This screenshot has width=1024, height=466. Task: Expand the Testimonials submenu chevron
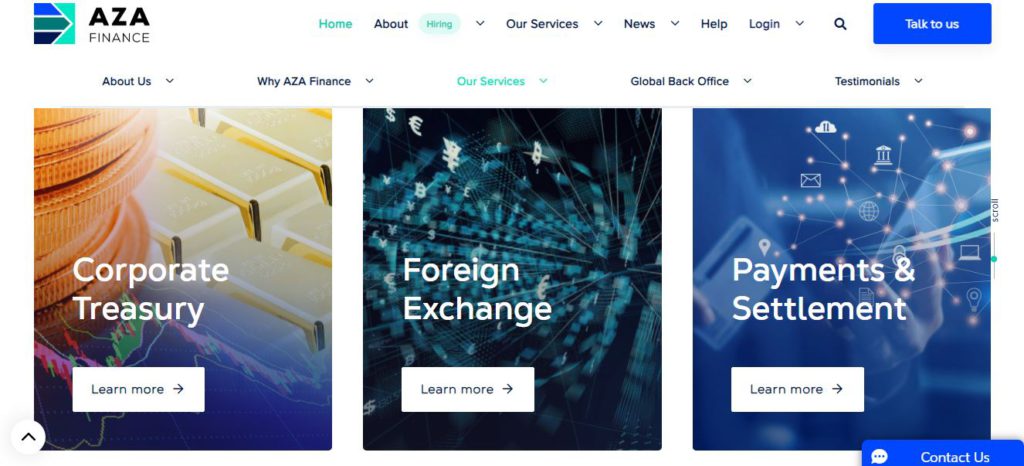click(x=918, y=81)
